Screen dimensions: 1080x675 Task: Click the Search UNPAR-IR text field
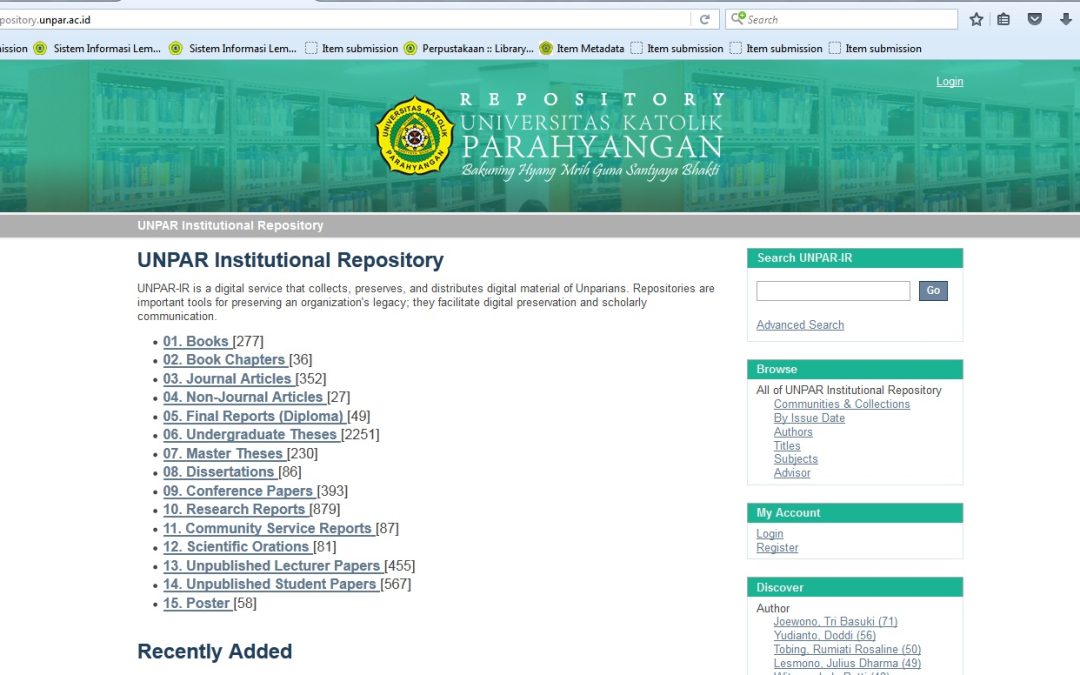click(832, 291)
